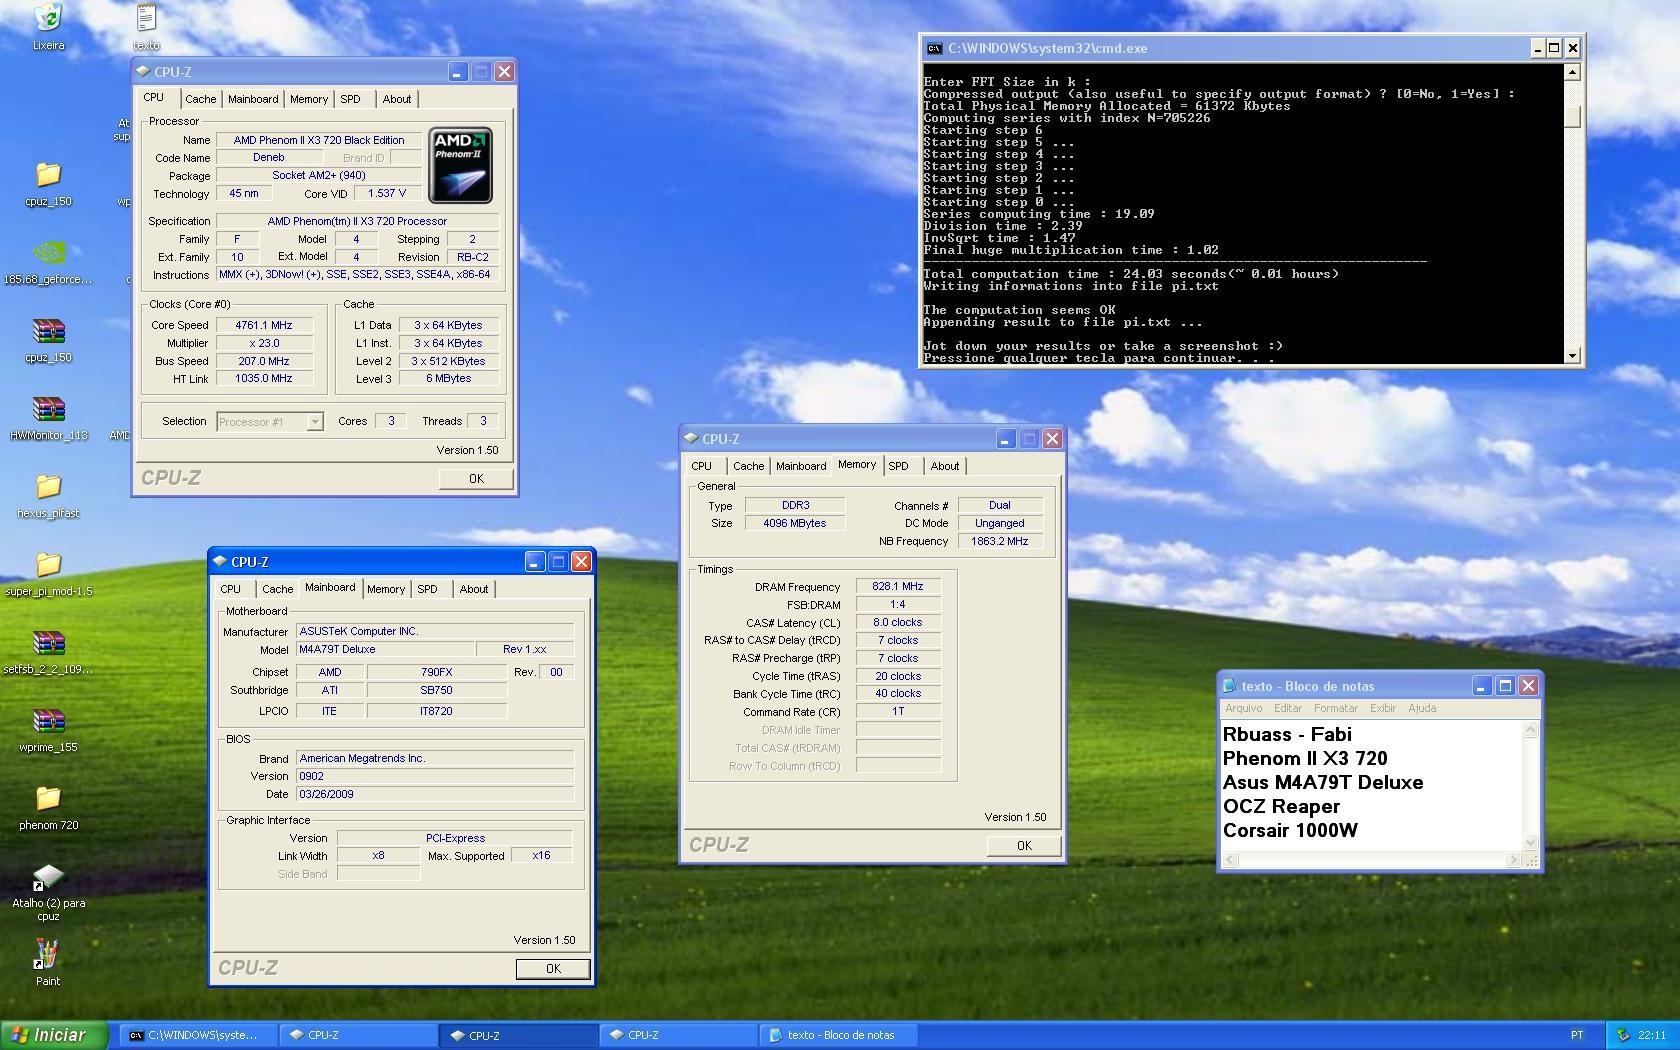Viewport: 1680px width, 1050px height.
Task: Click OK in CPU-Z Mainboard window
Action: click(x=553, y=969)
